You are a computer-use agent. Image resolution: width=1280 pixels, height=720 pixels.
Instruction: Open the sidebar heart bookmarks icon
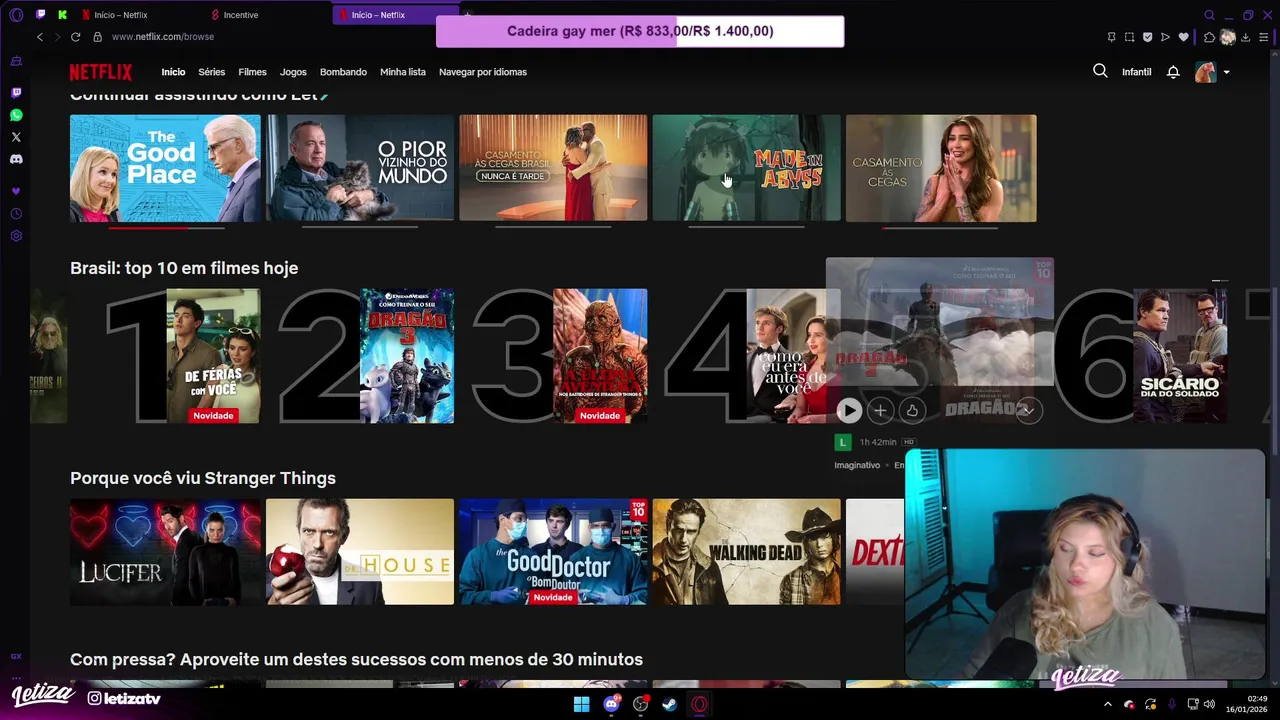[16, 191]
